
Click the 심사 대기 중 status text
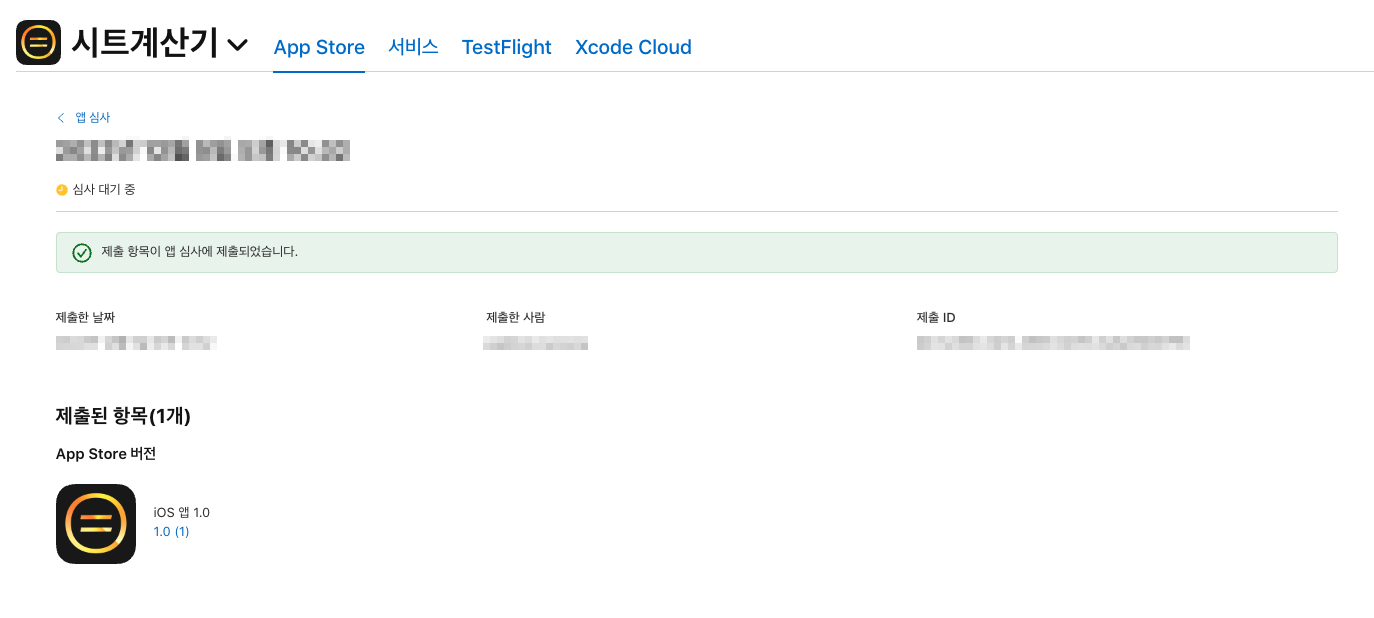pos(104,189)
